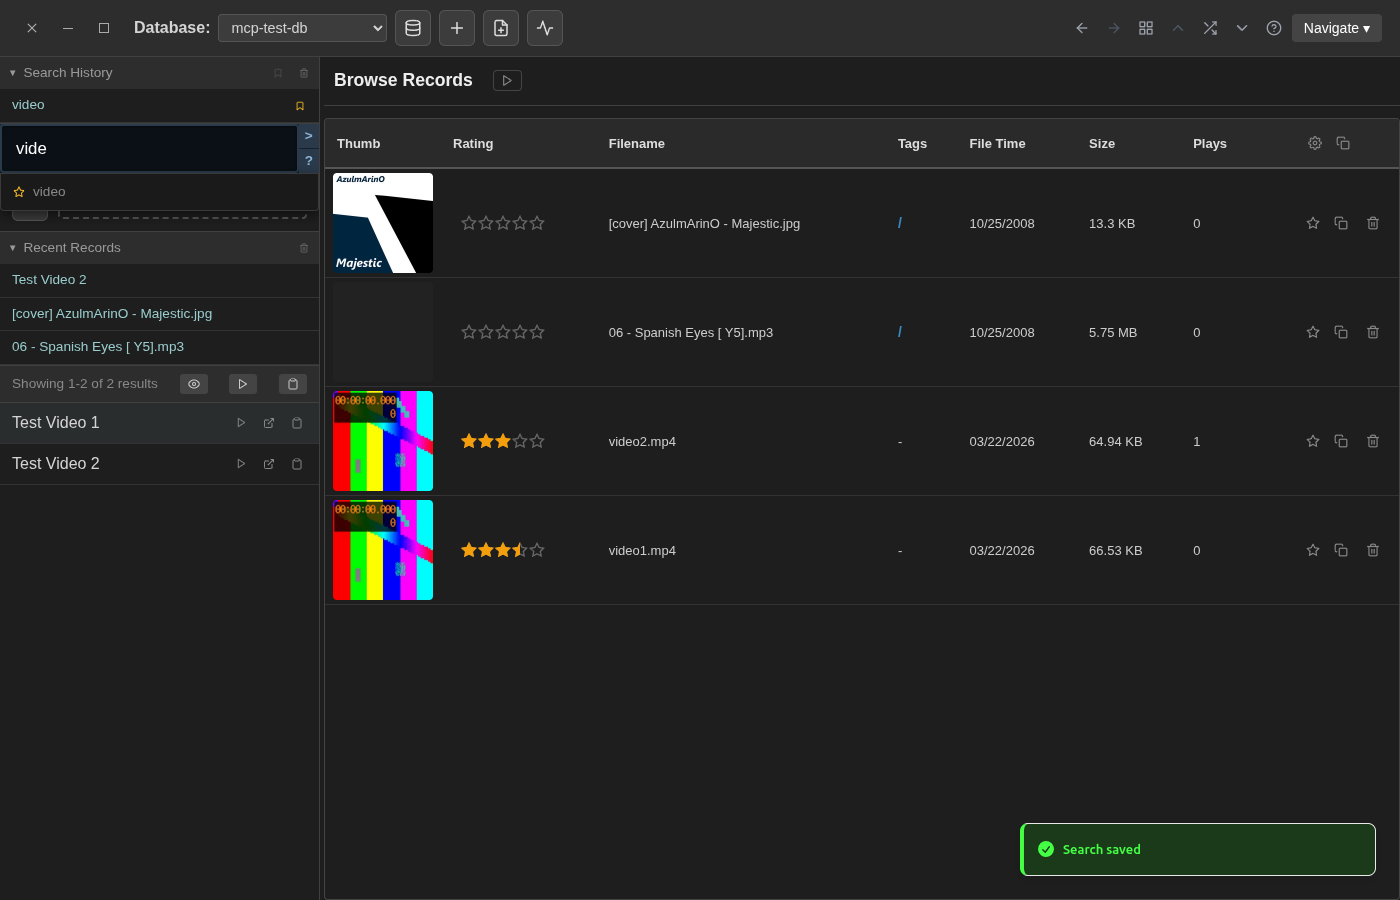Select Test Video 1 in Recent Records
Screen dimensions: 1400x900
(x=56, y=422)
